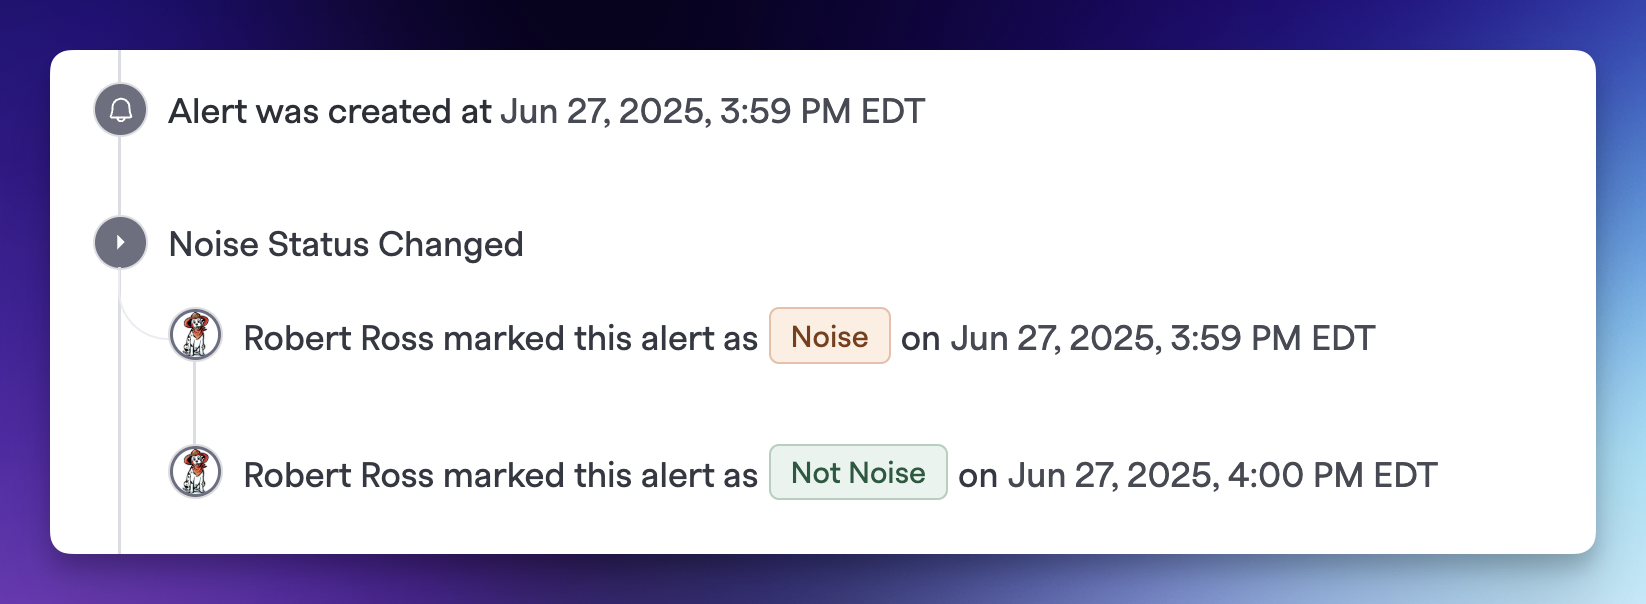
Task: Click timeline connector between the two avatars
Action: [x=195, y=403]
